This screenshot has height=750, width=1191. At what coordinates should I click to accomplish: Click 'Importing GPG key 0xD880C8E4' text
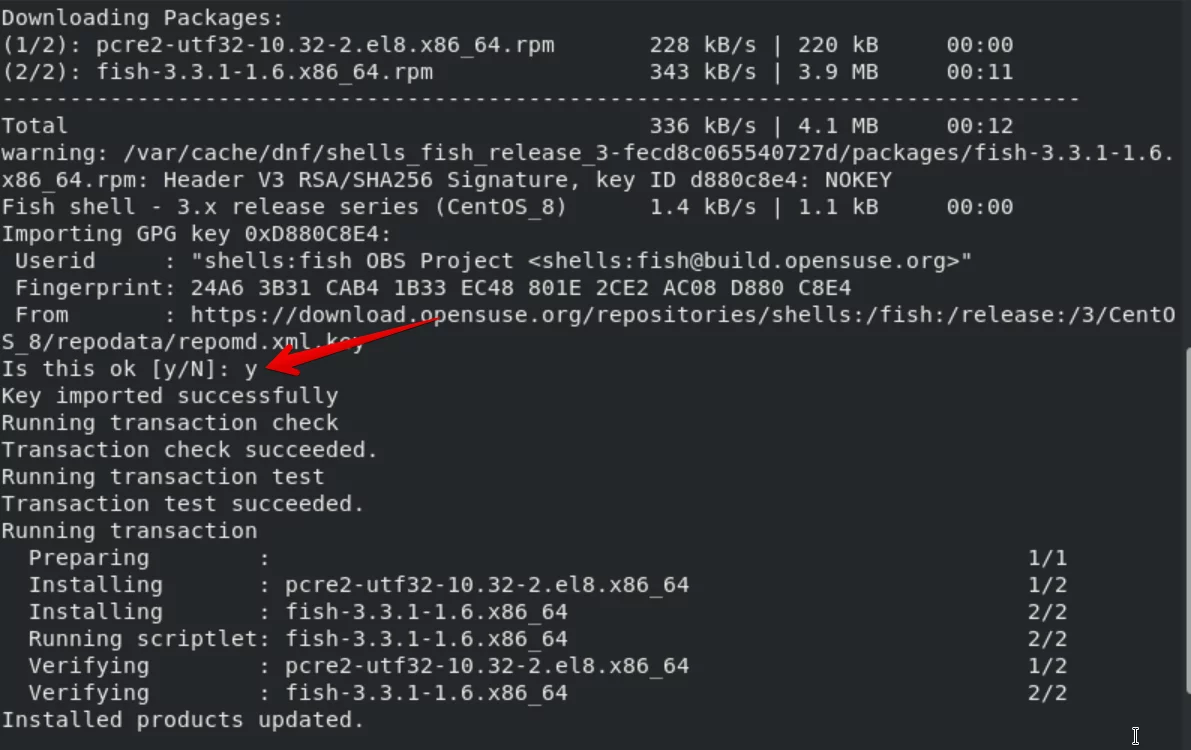(x=196, y=234)
